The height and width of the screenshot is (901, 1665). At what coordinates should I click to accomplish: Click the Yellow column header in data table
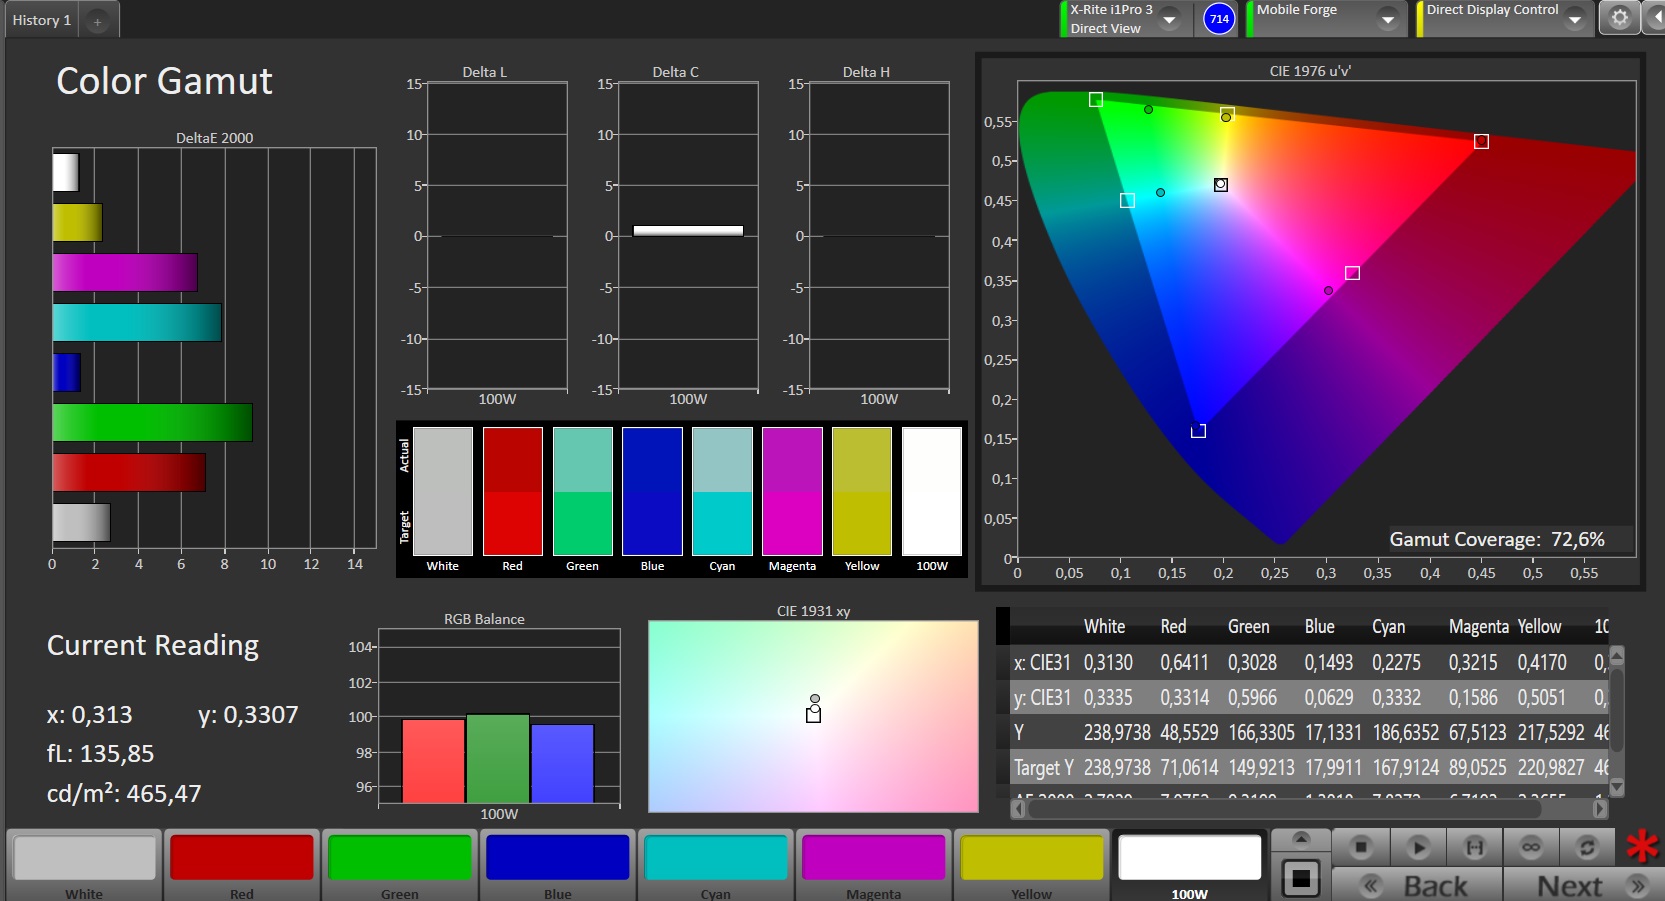click(x=1539, y=627)
